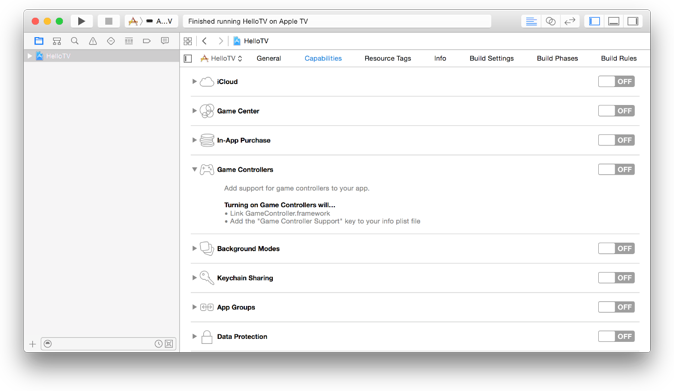Click the Data Protection lock icon
The width and height of the screenshot is (674, 391).
pyautogui.click(x=207, y=336)
